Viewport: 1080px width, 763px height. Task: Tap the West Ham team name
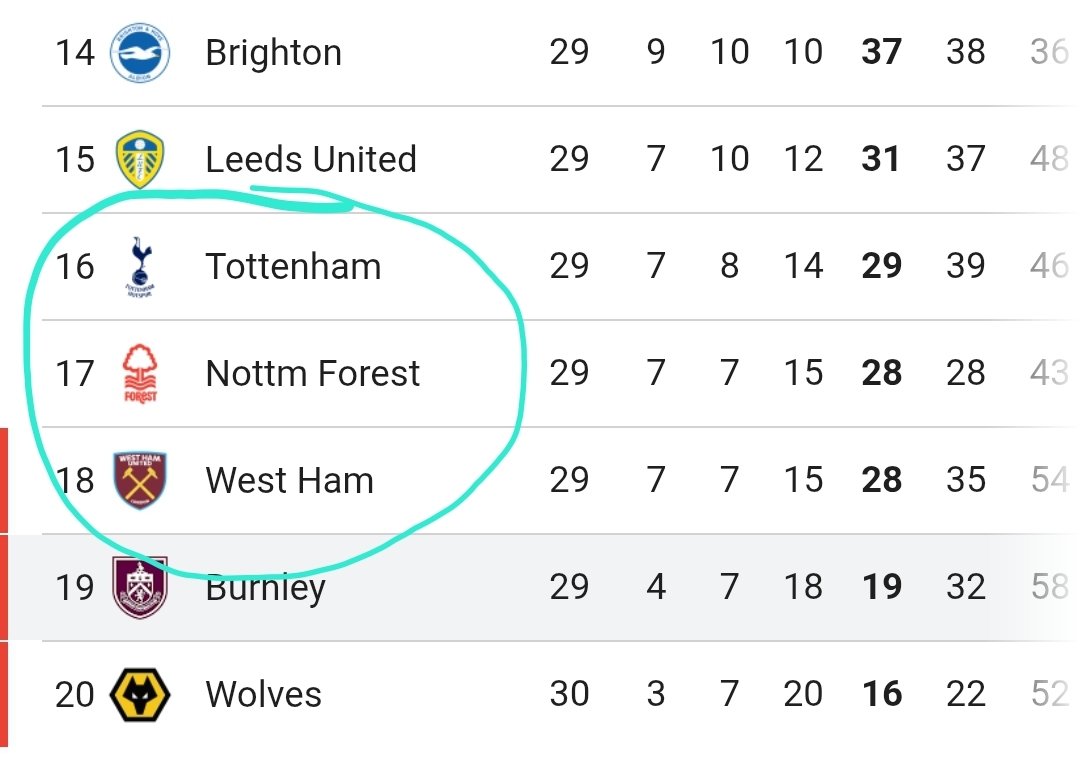289,481
